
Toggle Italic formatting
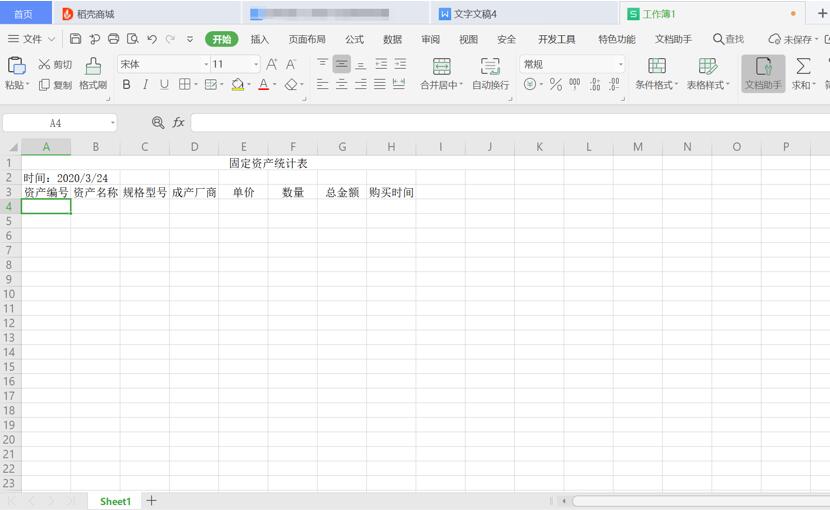pyautogui.click(x=145, y=84)
